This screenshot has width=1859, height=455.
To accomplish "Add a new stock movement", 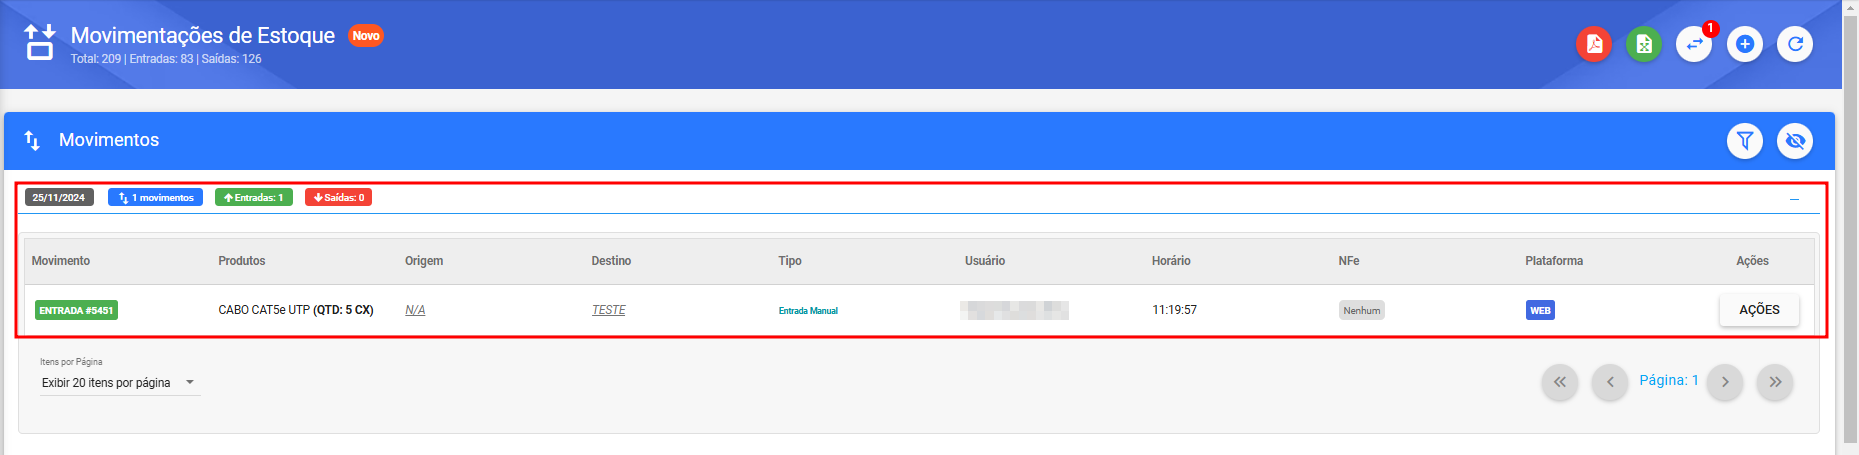I will pos(1745,44).
